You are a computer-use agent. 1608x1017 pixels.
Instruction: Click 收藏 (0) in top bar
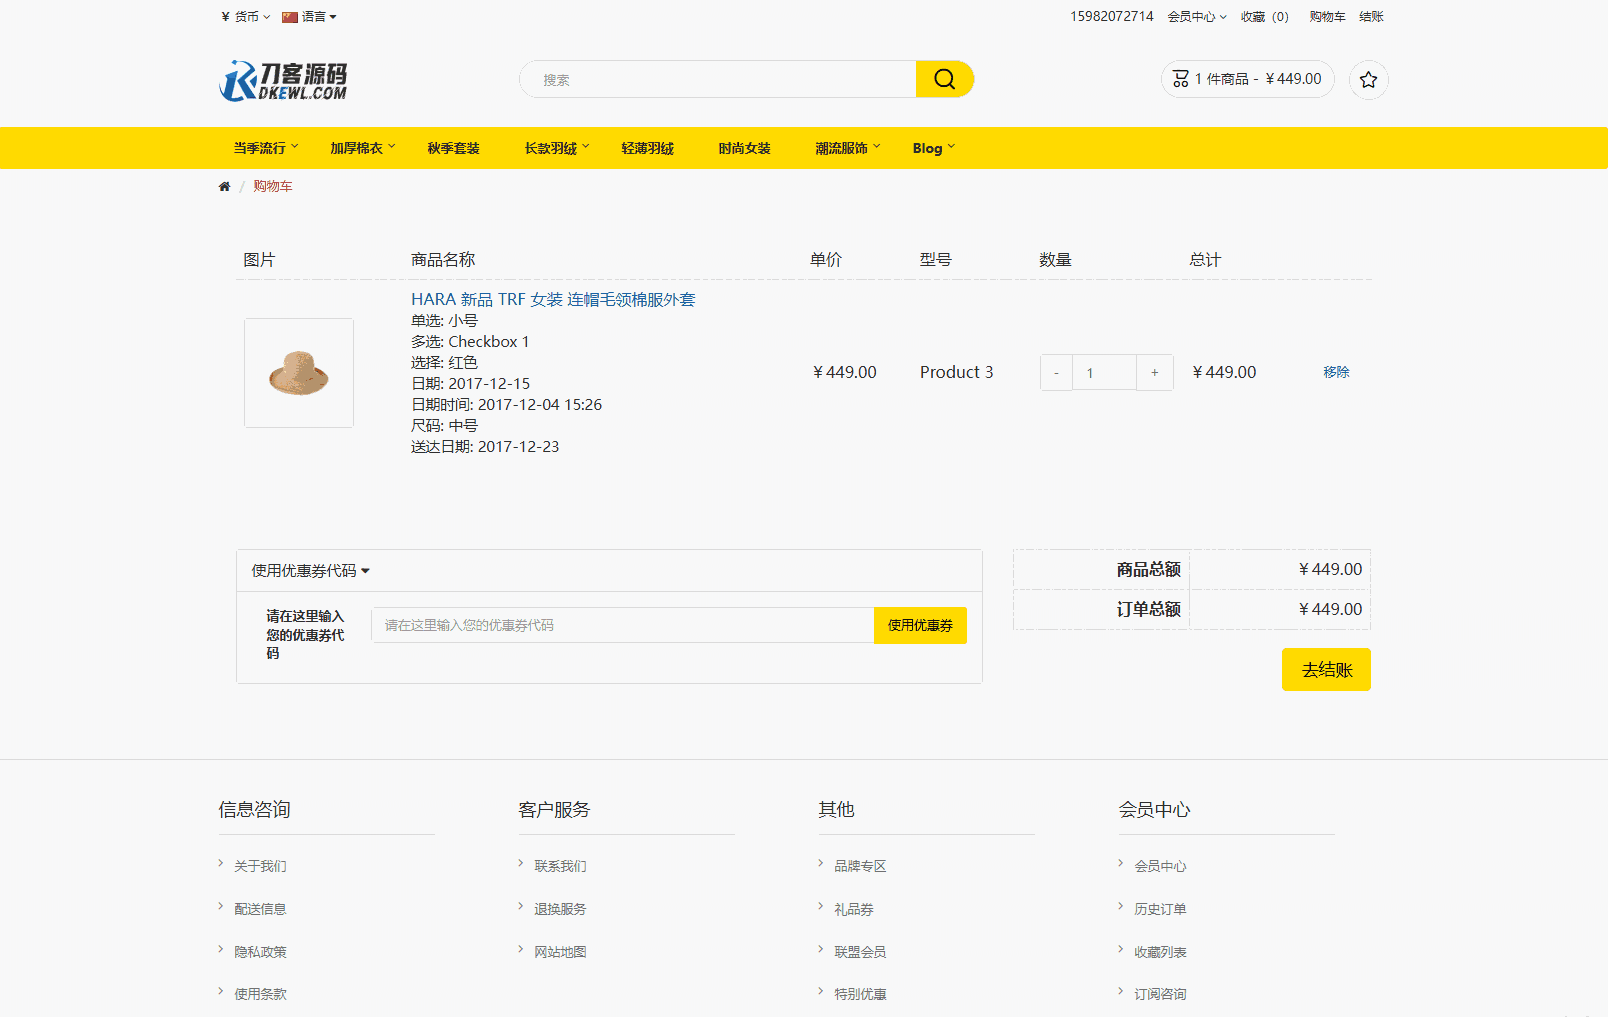1265,17
